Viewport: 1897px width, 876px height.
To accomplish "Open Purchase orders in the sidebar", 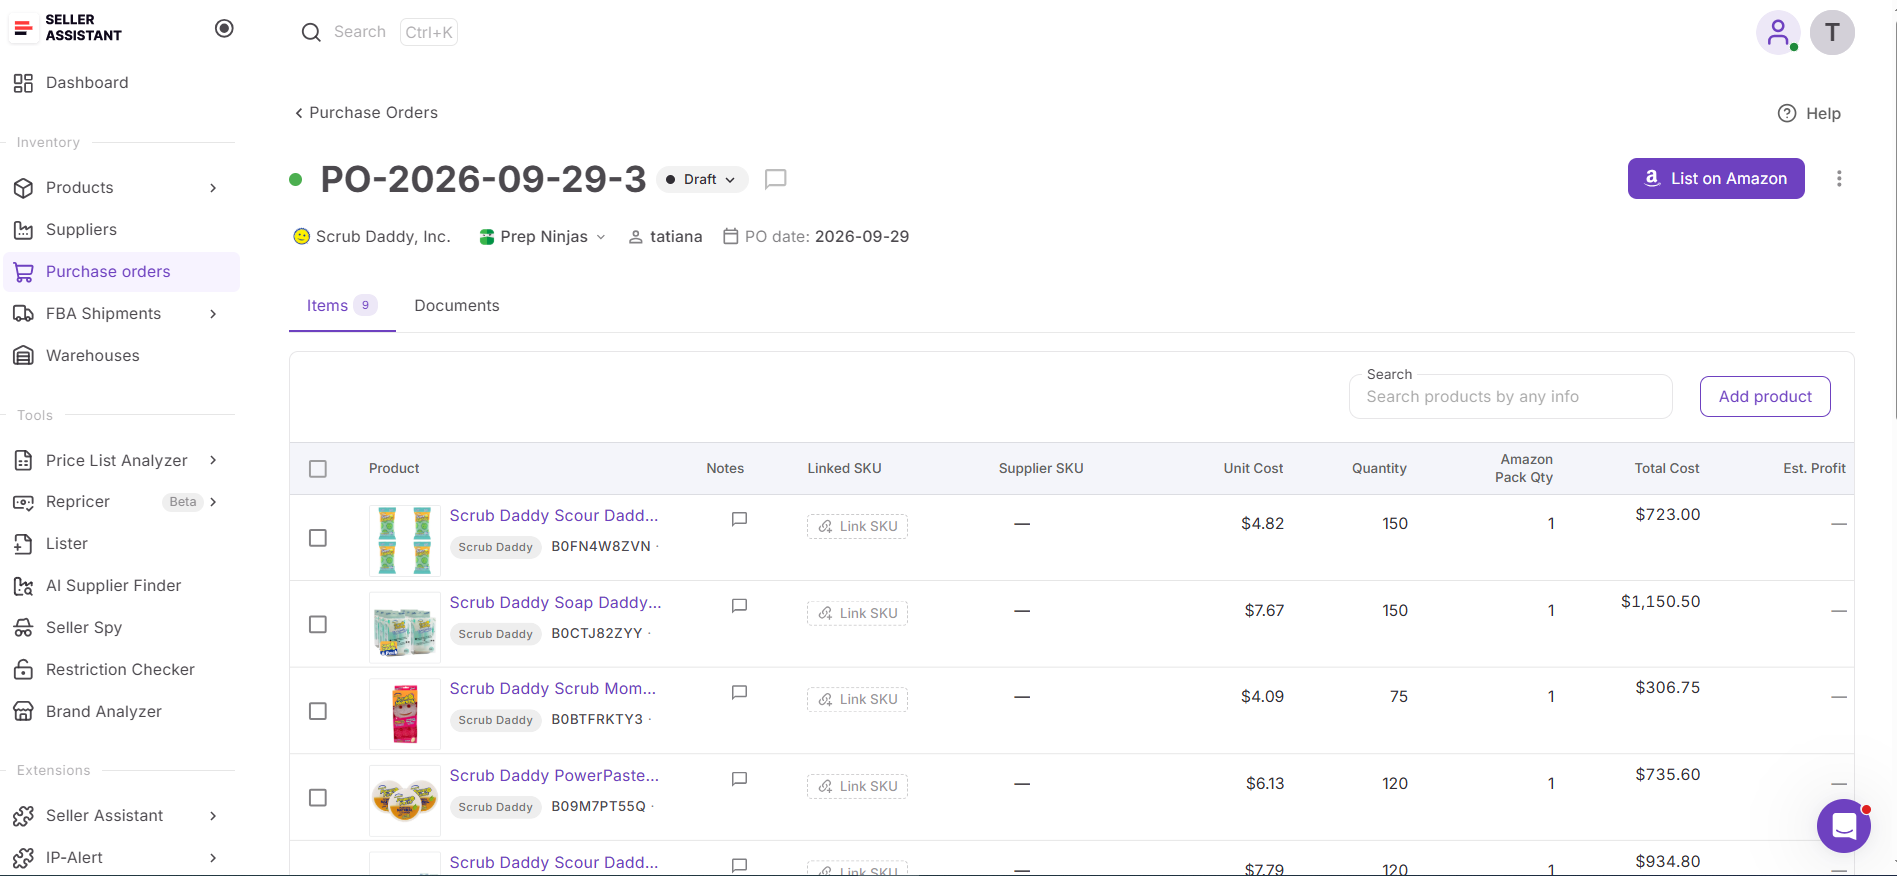I will 121,272.
